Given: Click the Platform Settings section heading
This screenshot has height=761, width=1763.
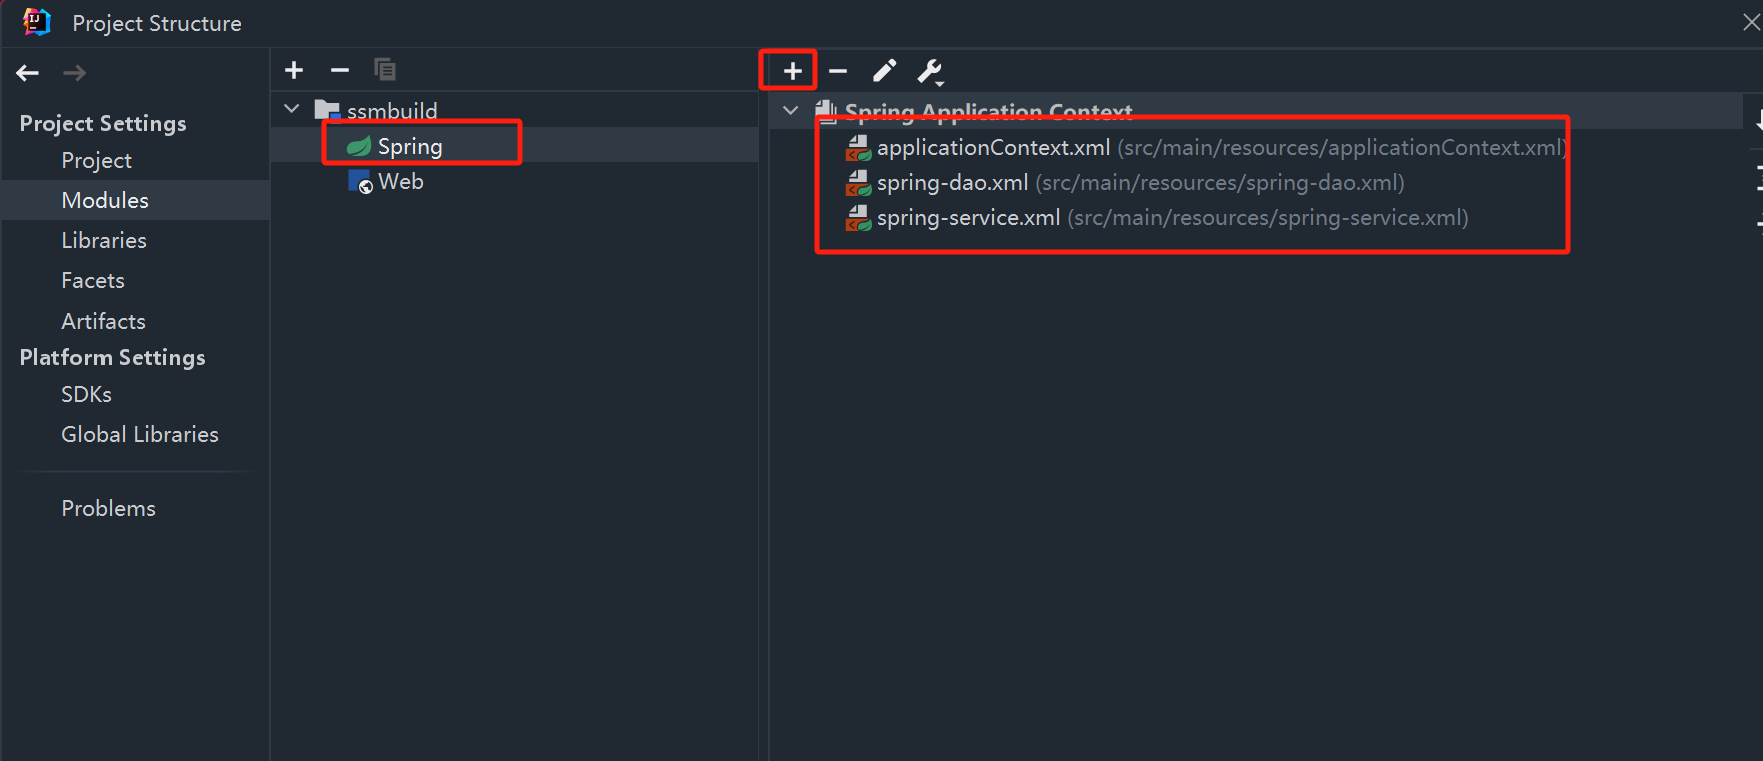Looking at the screenshot, I should click(x=112, y=357).
